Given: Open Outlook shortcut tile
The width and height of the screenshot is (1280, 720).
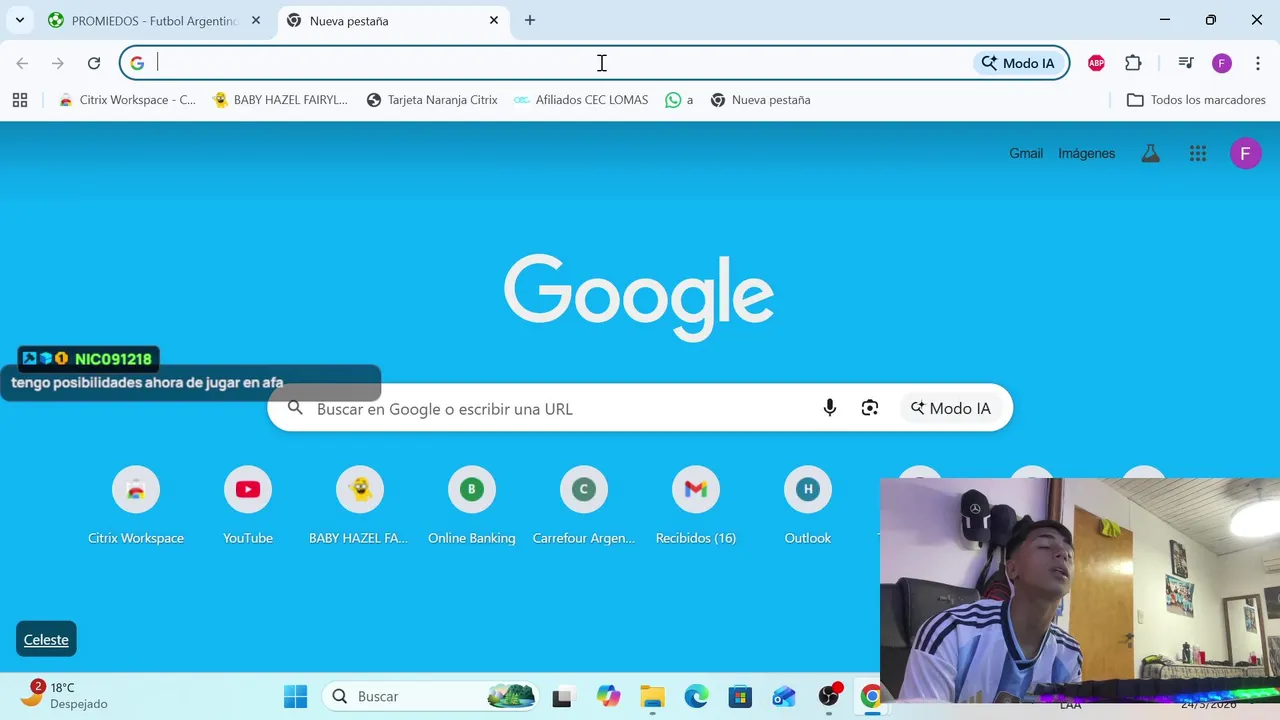Looking at the screenshot, I should click(x=808, y=507).
